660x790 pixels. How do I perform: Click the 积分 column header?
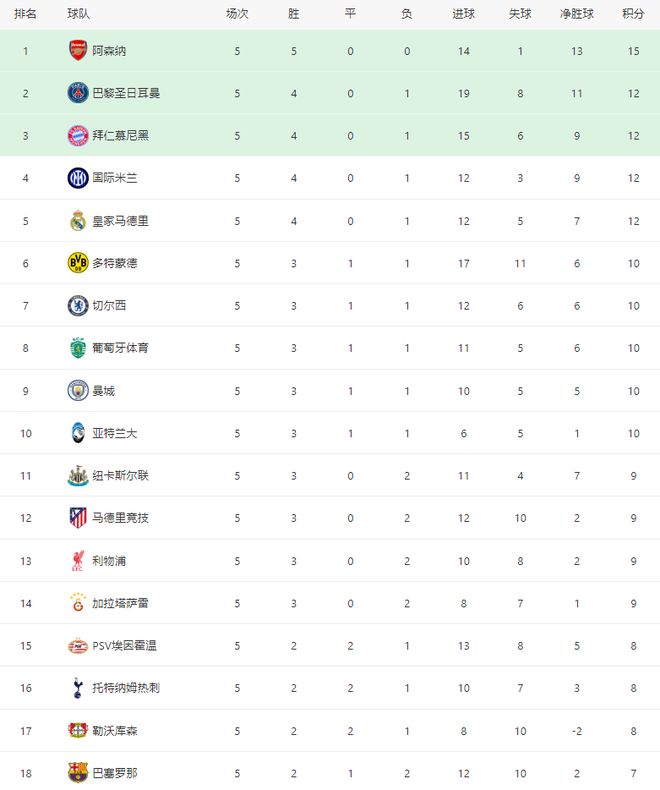633,14
